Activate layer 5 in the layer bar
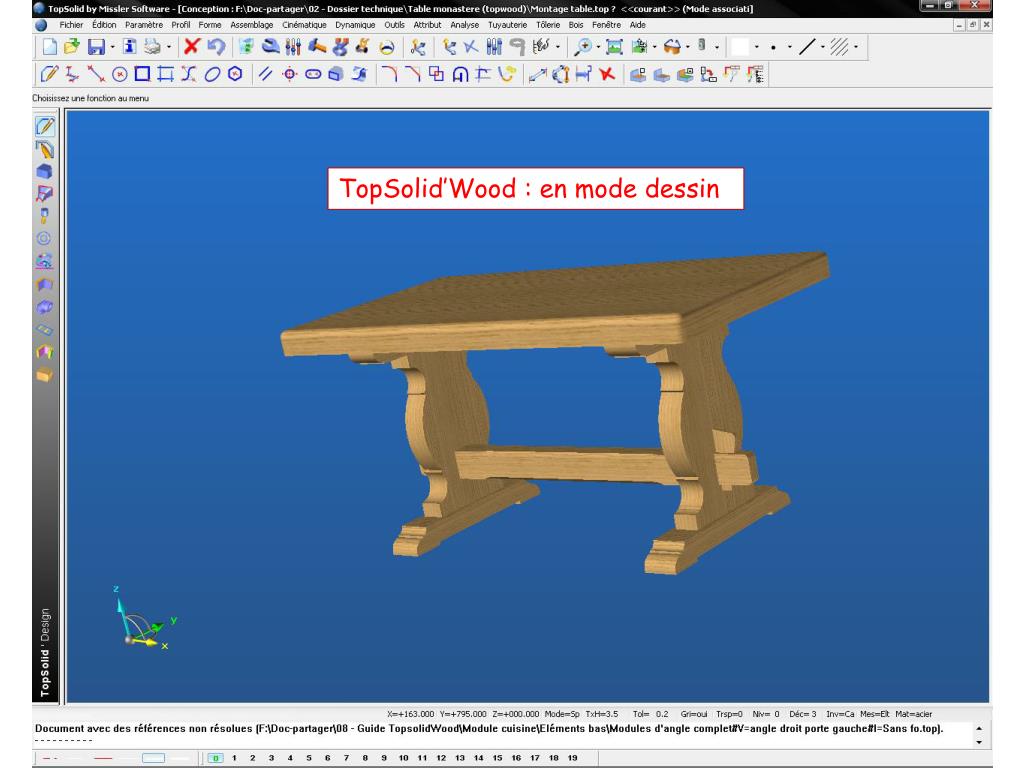This screenshot has height=768, width=1024. (x=308, y=759)
